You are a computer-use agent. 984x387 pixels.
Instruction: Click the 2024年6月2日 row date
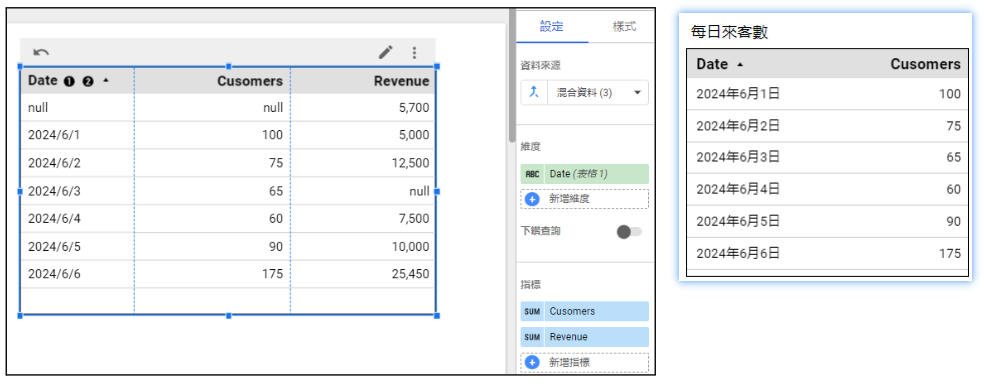click(738, 126)
